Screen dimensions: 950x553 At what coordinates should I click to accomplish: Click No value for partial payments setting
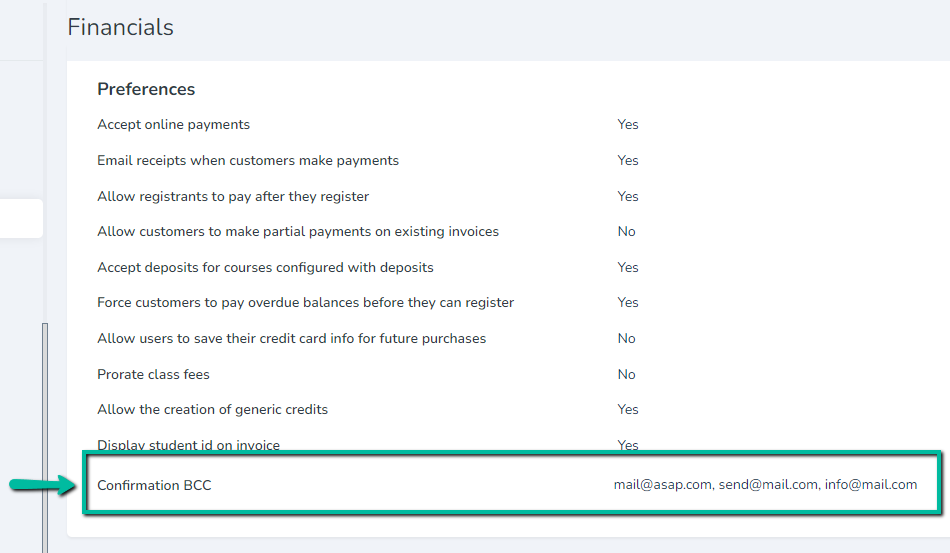pyautogui.click(x=626, y=231)
